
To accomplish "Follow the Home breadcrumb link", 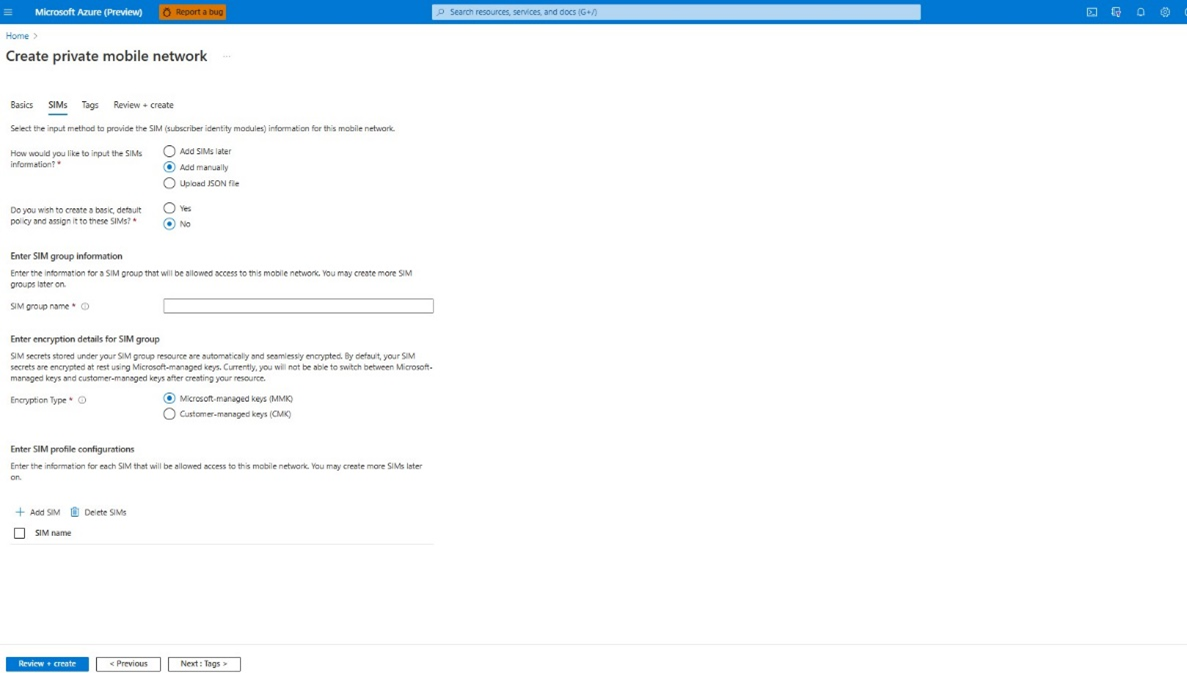I will point(17,36).
